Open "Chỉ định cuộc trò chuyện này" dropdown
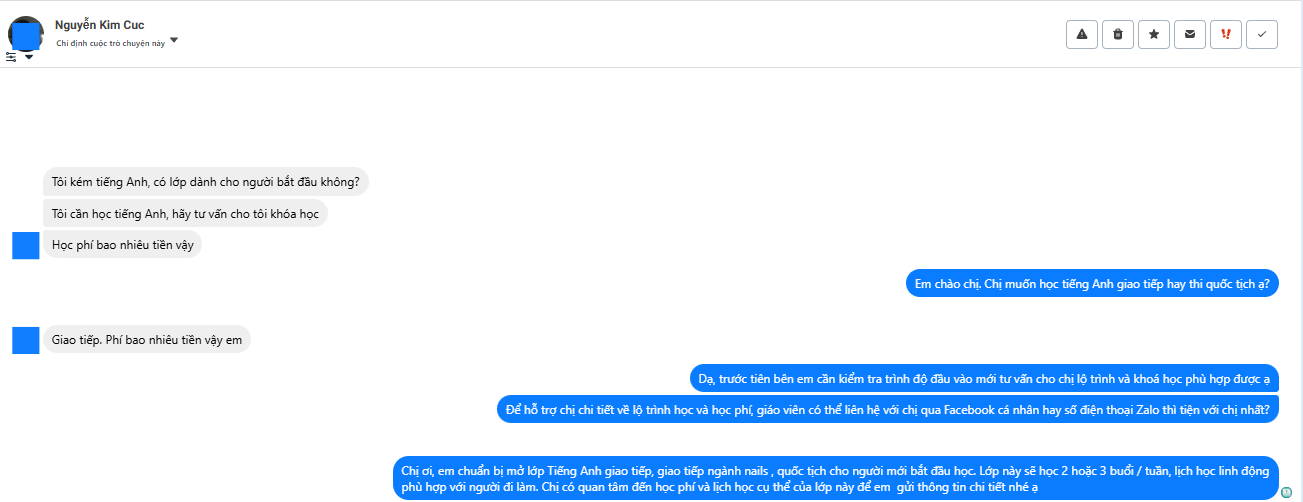Screen dimensions: 1303x502 coord(111,43)
